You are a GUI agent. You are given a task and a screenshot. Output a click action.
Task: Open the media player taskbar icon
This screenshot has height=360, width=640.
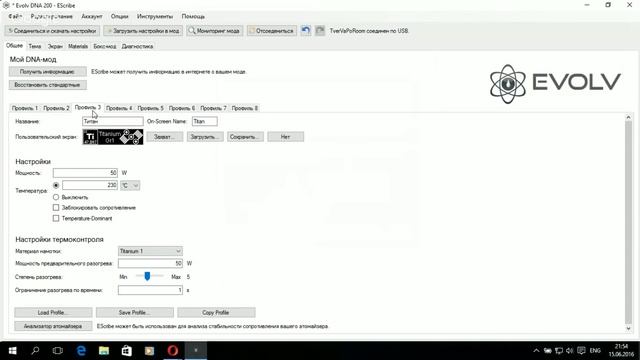pyautogui.click(x=149, y=351)
